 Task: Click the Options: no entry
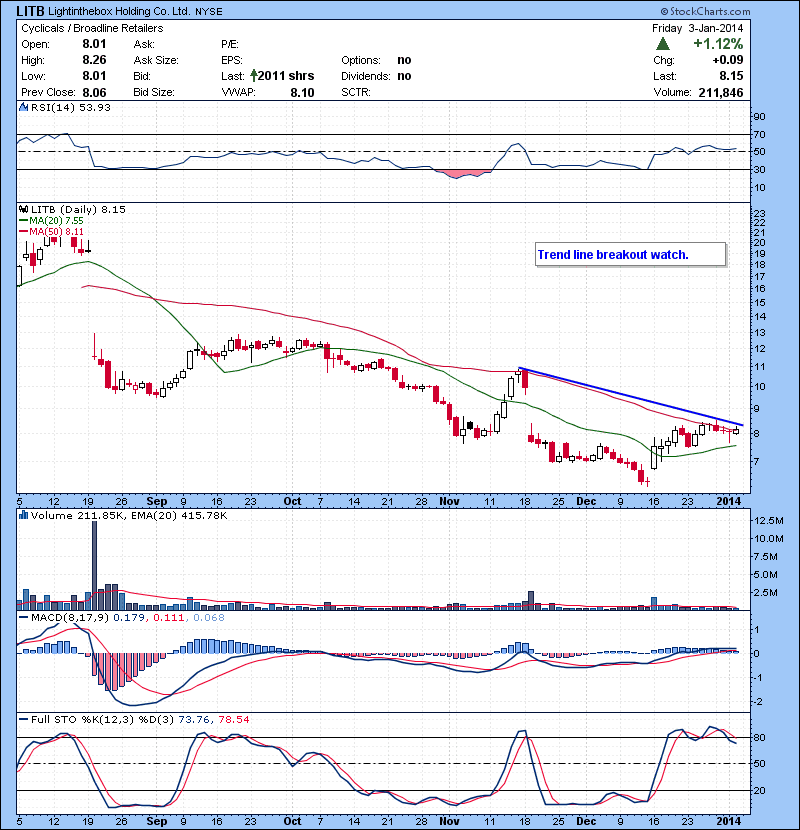pos(376,60)
